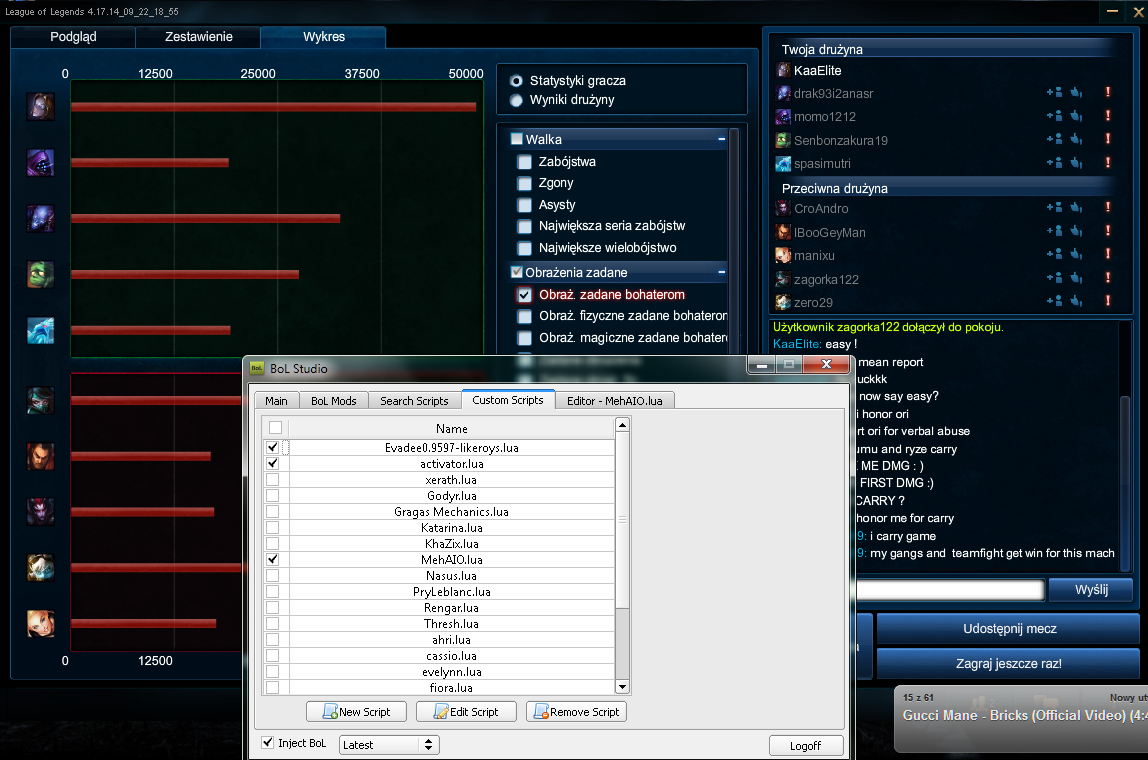Report Senbonzakura19 exclamation icon
This screenshot has height=760, width=1148.
point(1108,139)
